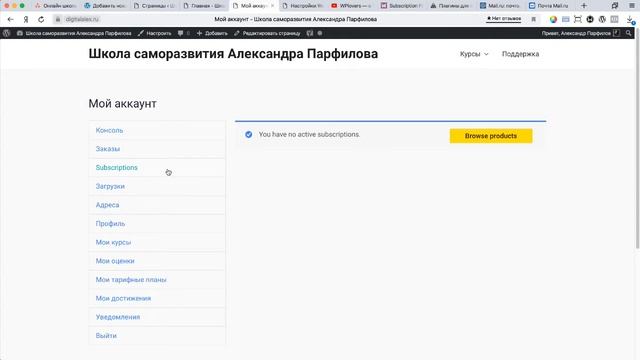Click the colorful circle extension icon

pos(553,19)
